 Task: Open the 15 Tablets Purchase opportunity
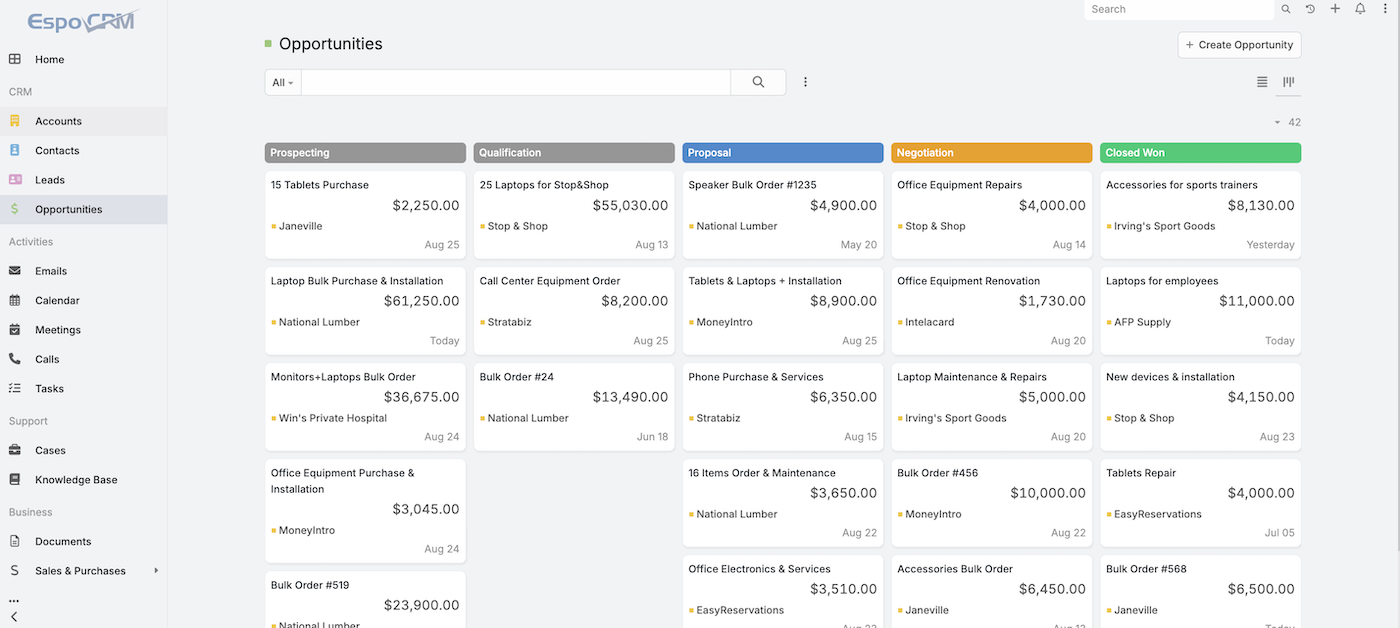pyautogui.click(x=320, y=185)
